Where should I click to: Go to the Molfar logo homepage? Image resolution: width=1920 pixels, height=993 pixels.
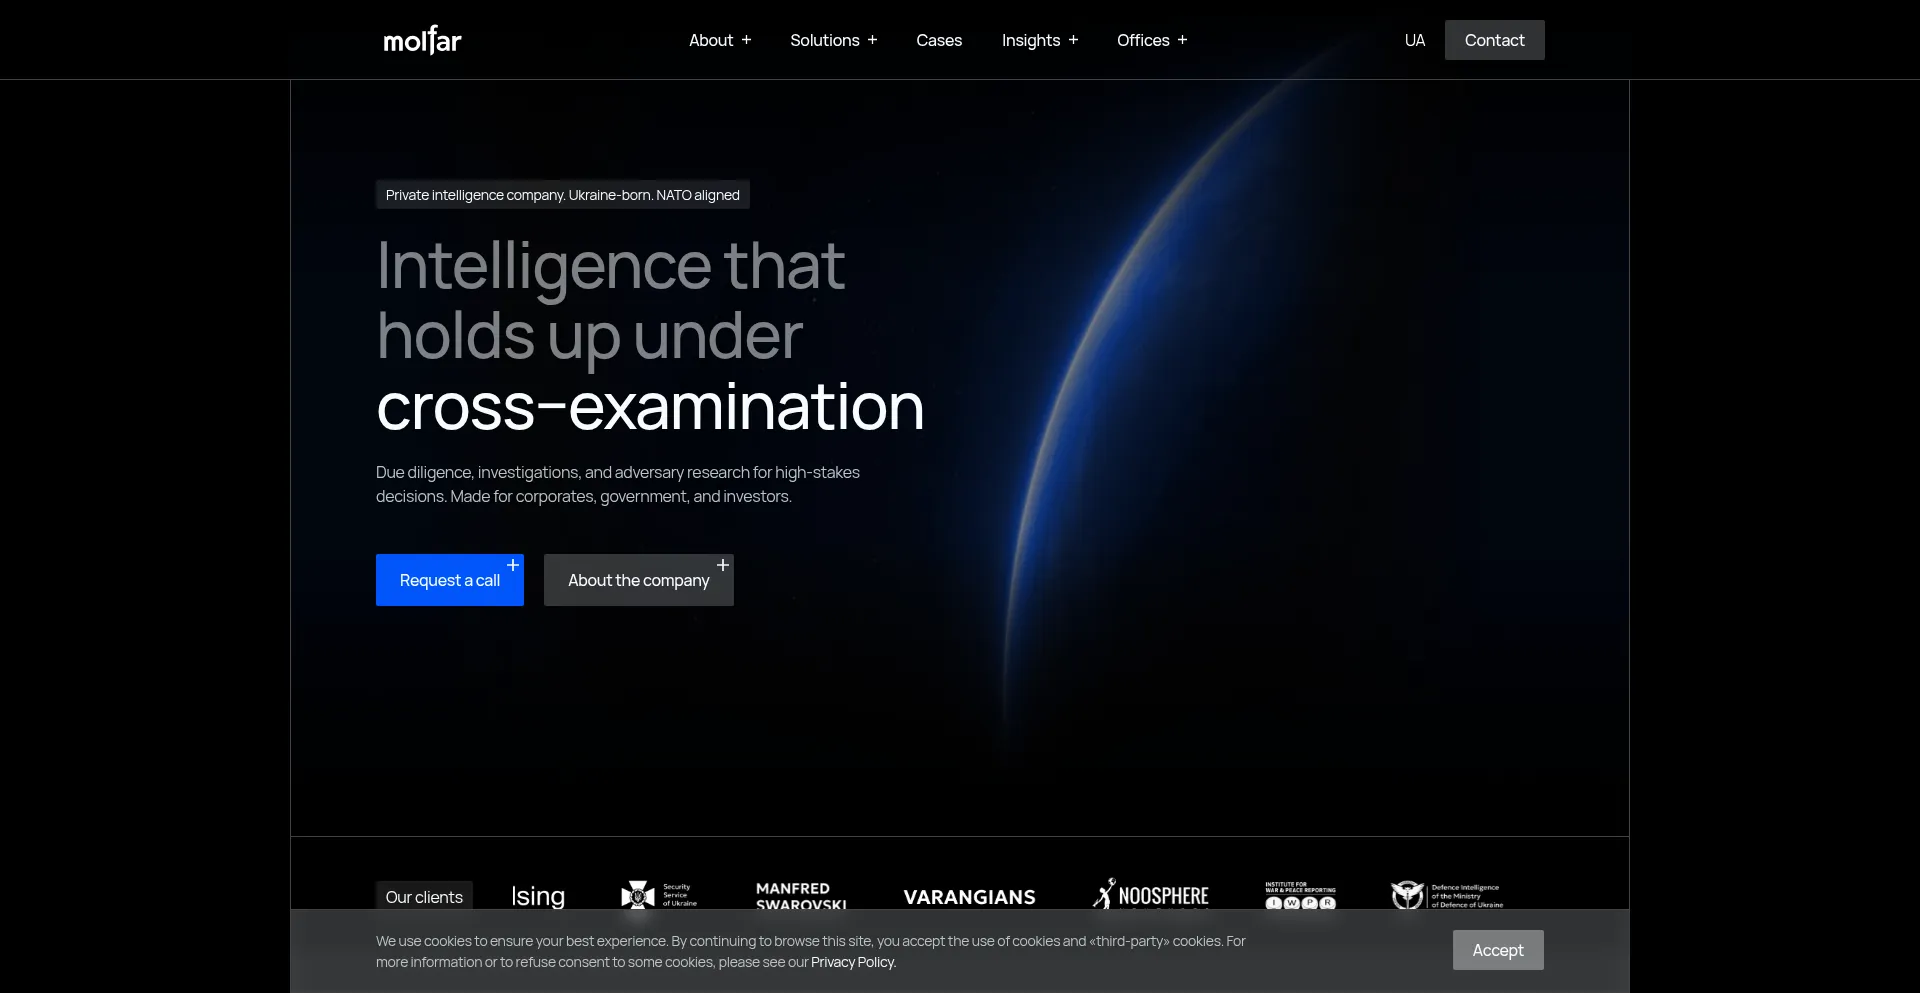[x=422, y=40]
